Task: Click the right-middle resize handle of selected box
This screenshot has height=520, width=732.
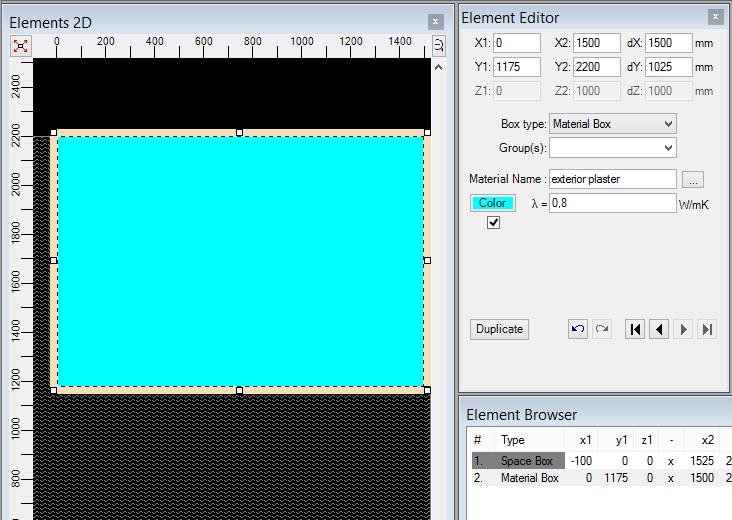Action: [x=427, y=260]
